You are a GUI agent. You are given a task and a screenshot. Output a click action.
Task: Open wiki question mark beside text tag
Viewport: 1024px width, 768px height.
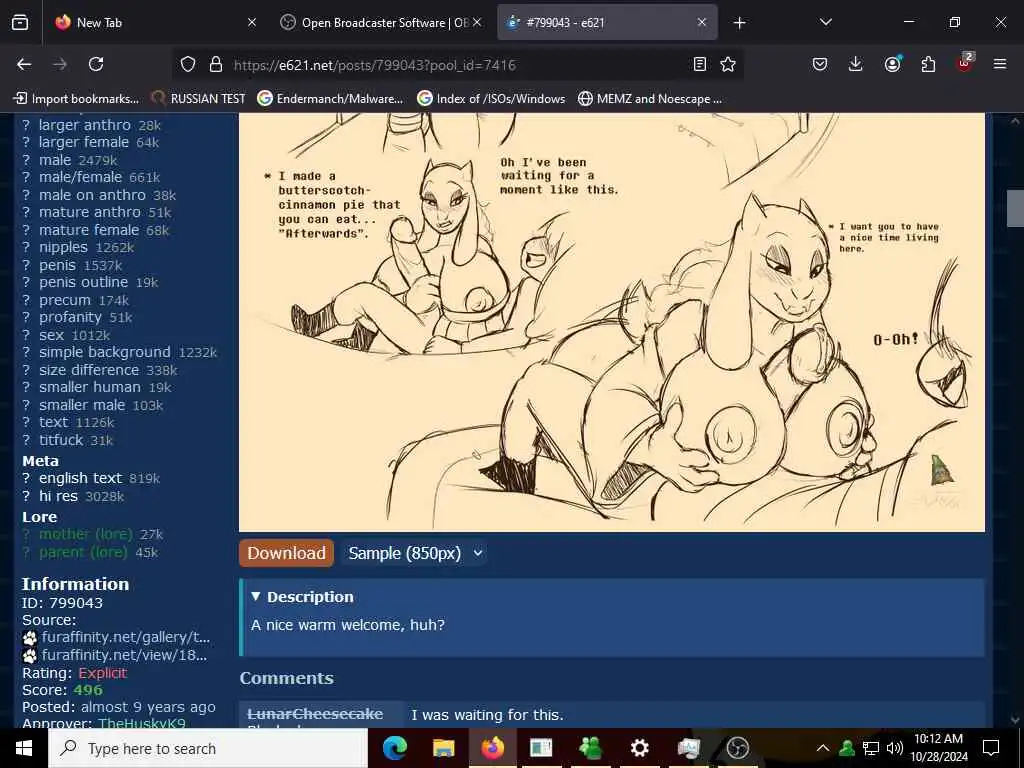click(x=26, y=422)
